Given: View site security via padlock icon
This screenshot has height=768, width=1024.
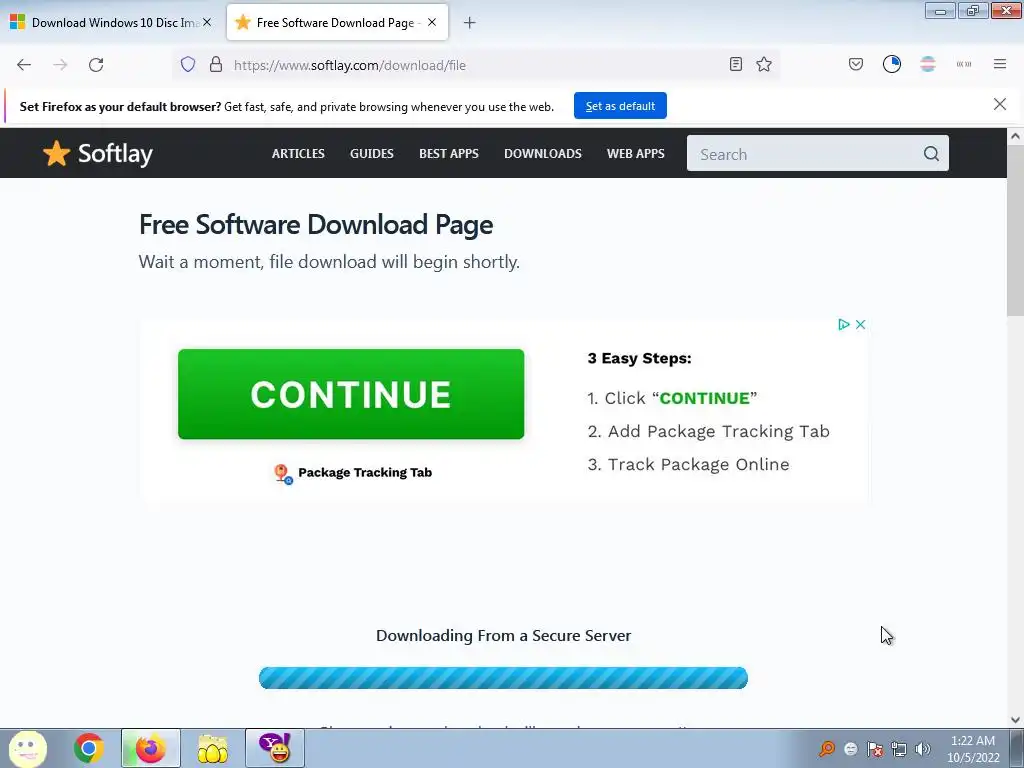Looking at the screenshot, I should 216,65.
